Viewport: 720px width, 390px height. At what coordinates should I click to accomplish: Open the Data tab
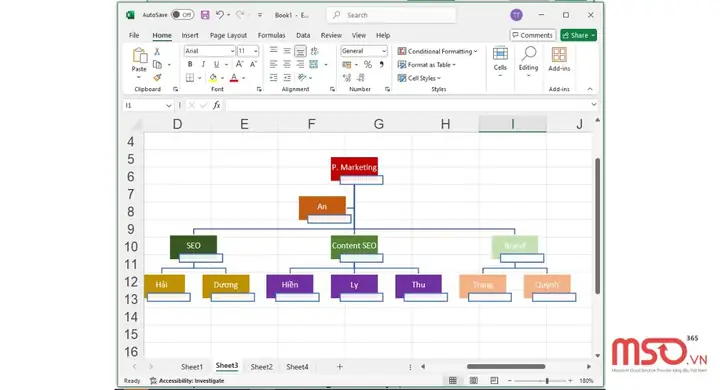(303, 35)
